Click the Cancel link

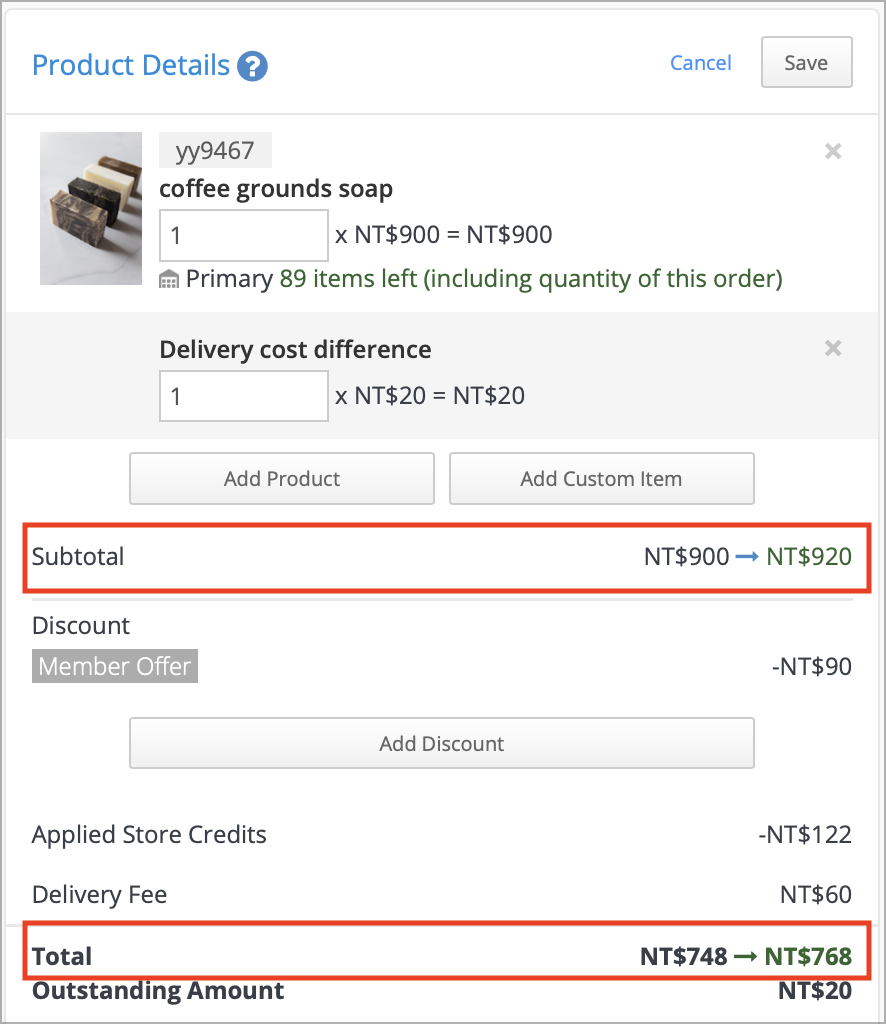pos(700,63)
